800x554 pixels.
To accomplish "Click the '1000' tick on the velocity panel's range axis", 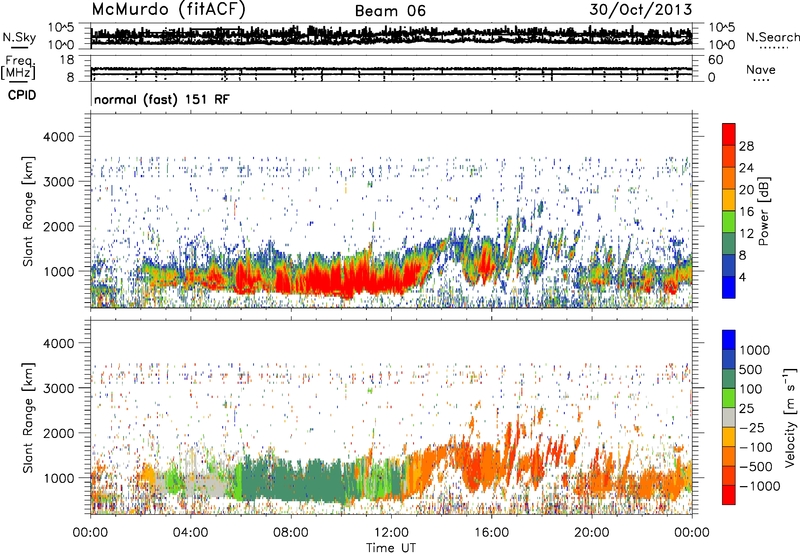I will pyautogui.click(x=58, y=477).
